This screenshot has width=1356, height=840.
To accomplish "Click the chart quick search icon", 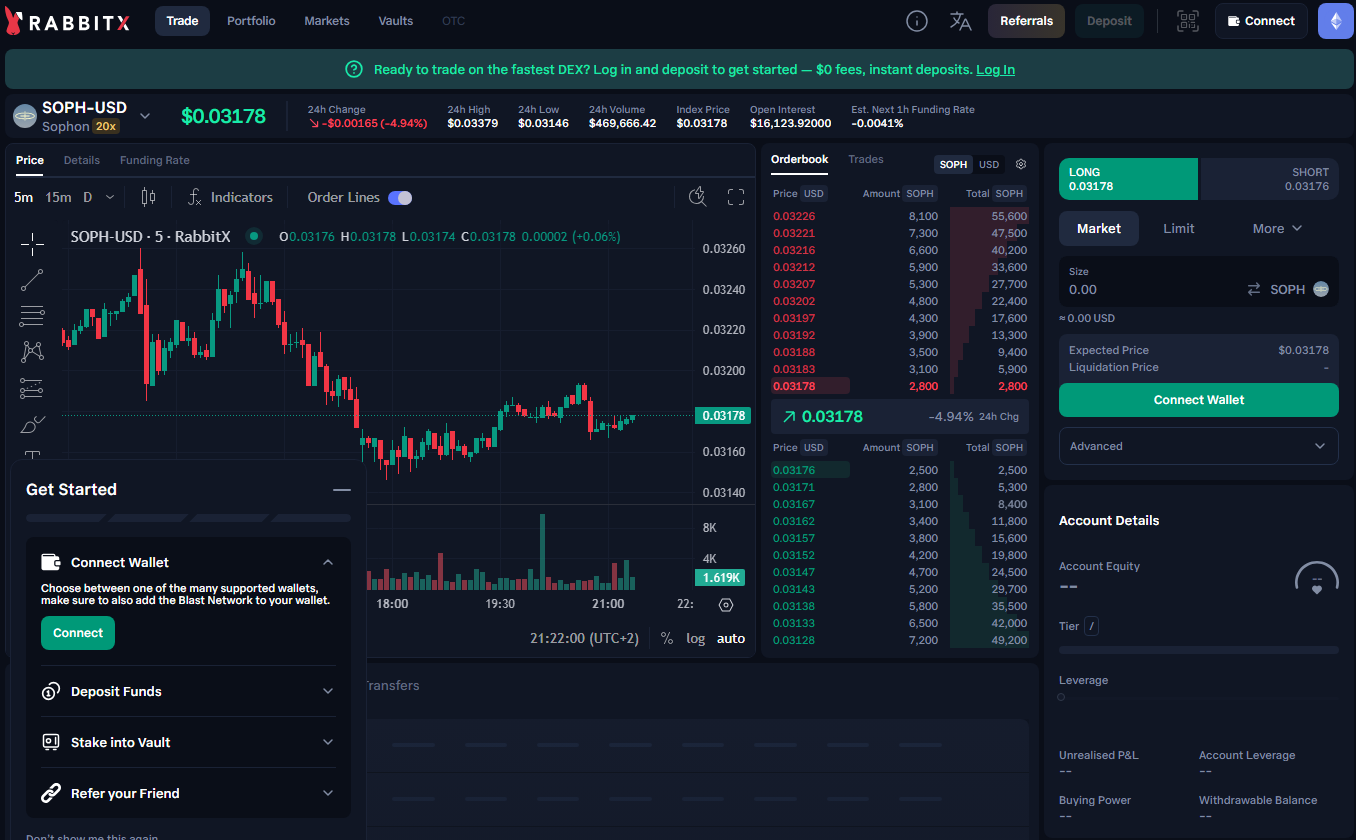I will (698, 197).
